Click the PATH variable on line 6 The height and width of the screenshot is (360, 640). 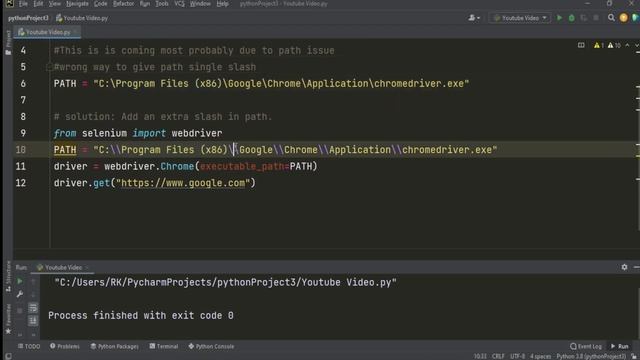(65, 84)
